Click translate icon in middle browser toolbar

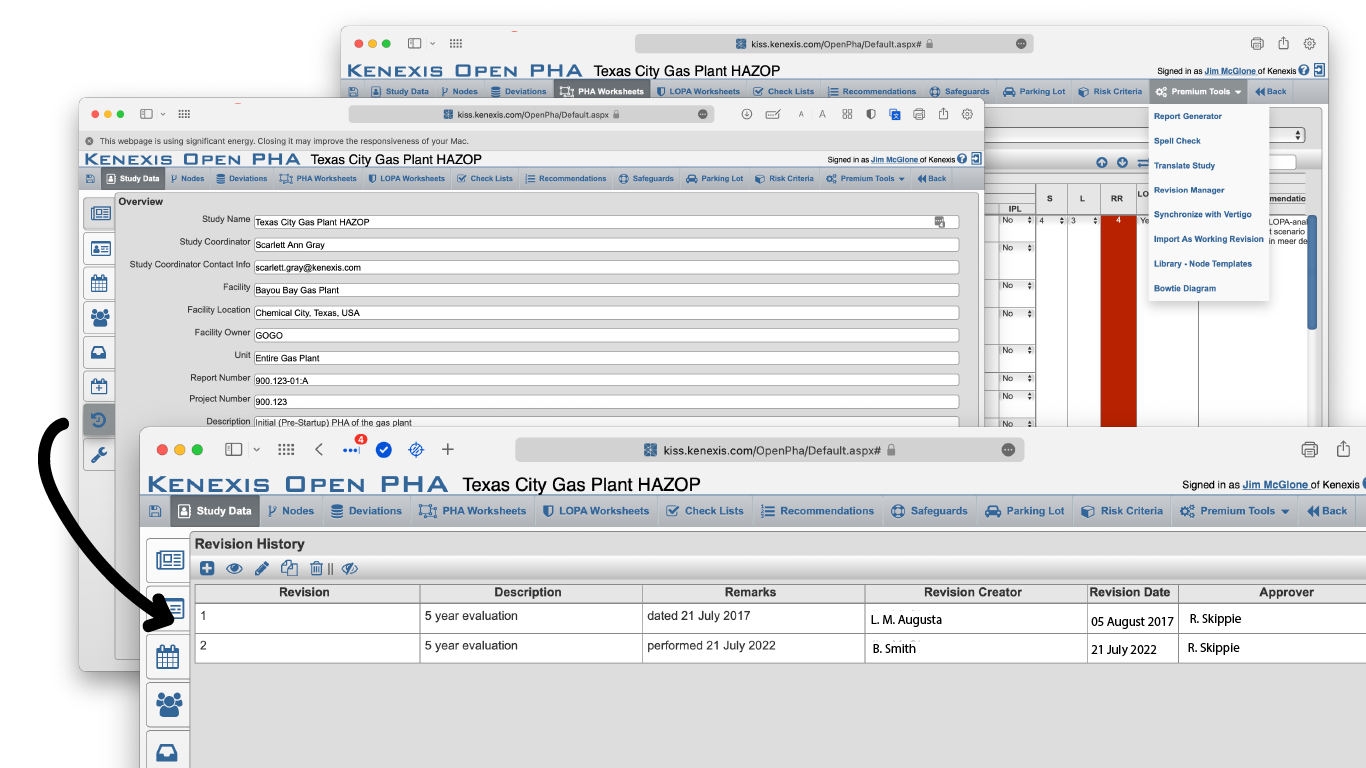[x=895, y=115]
